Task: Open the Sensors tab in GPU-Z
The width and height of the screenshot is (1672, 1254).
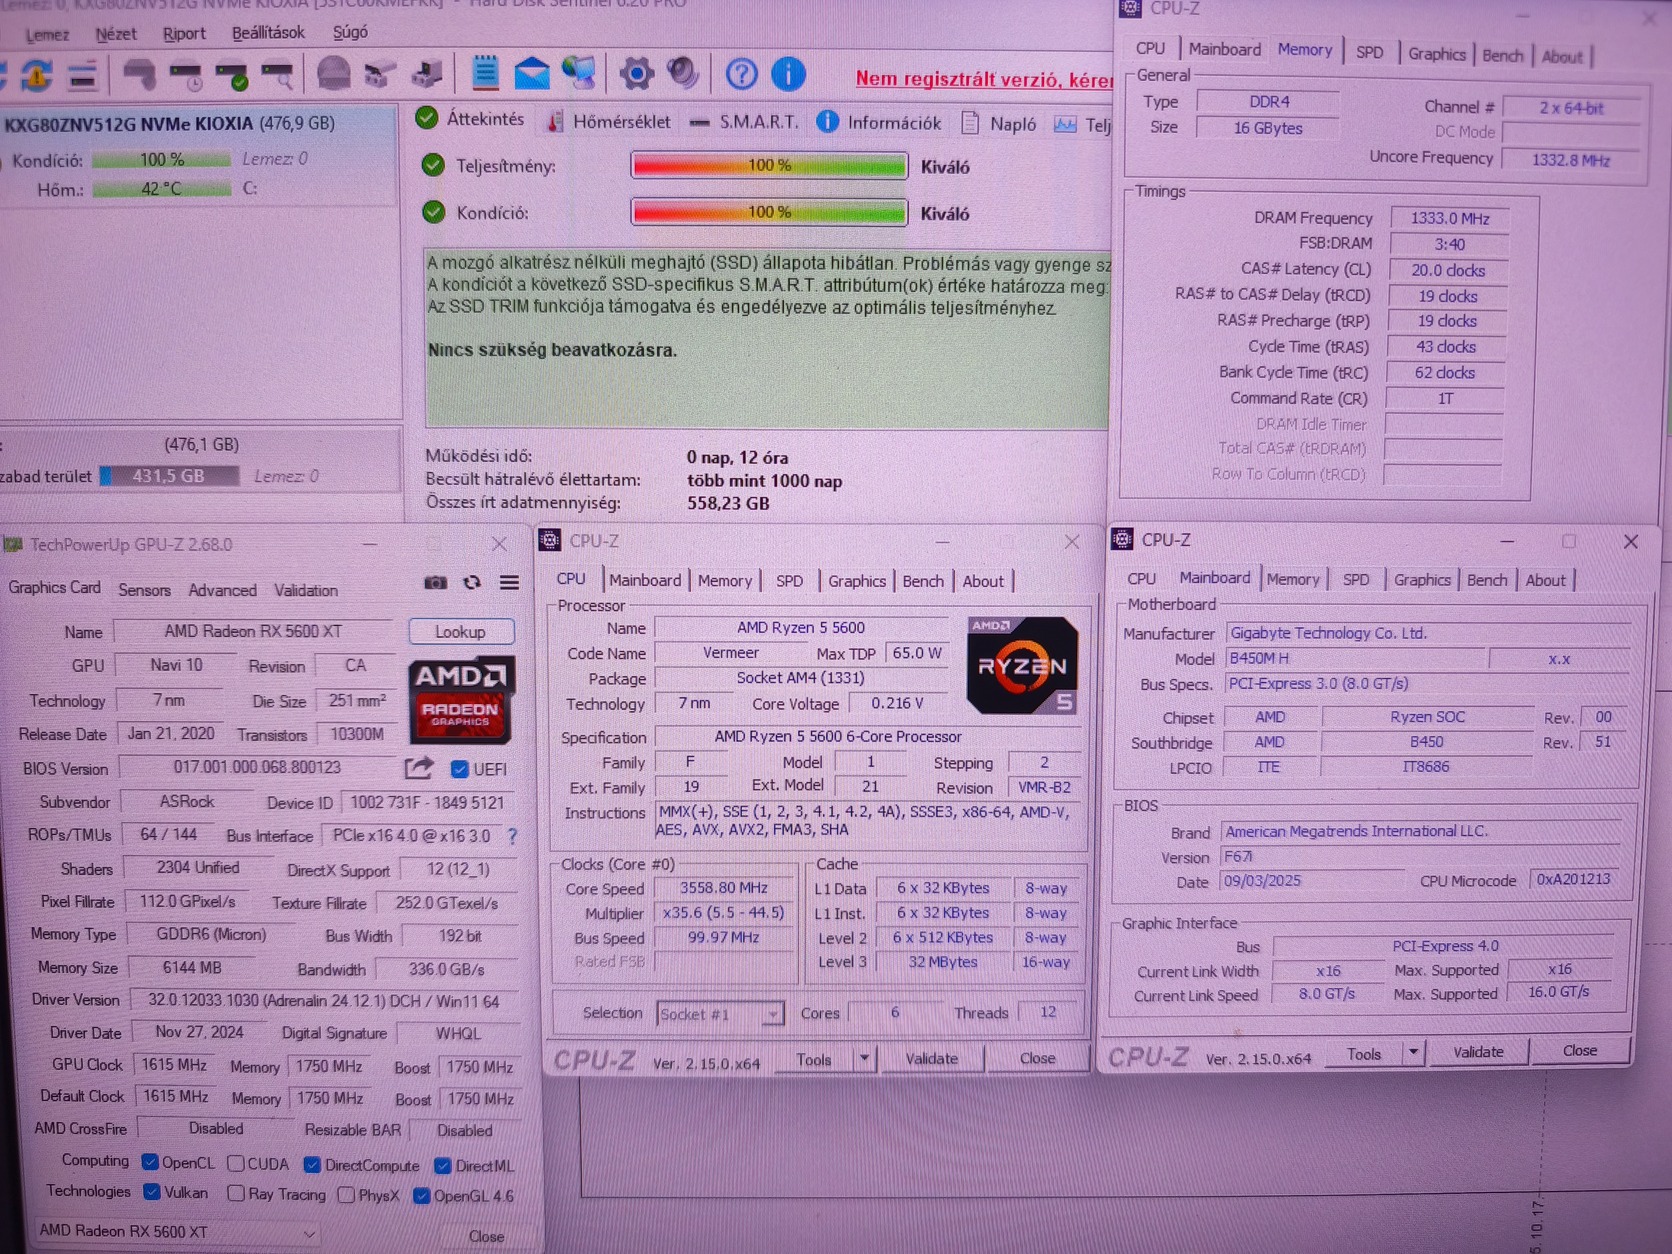Action: pyautogui.click(x=144, y=590)
